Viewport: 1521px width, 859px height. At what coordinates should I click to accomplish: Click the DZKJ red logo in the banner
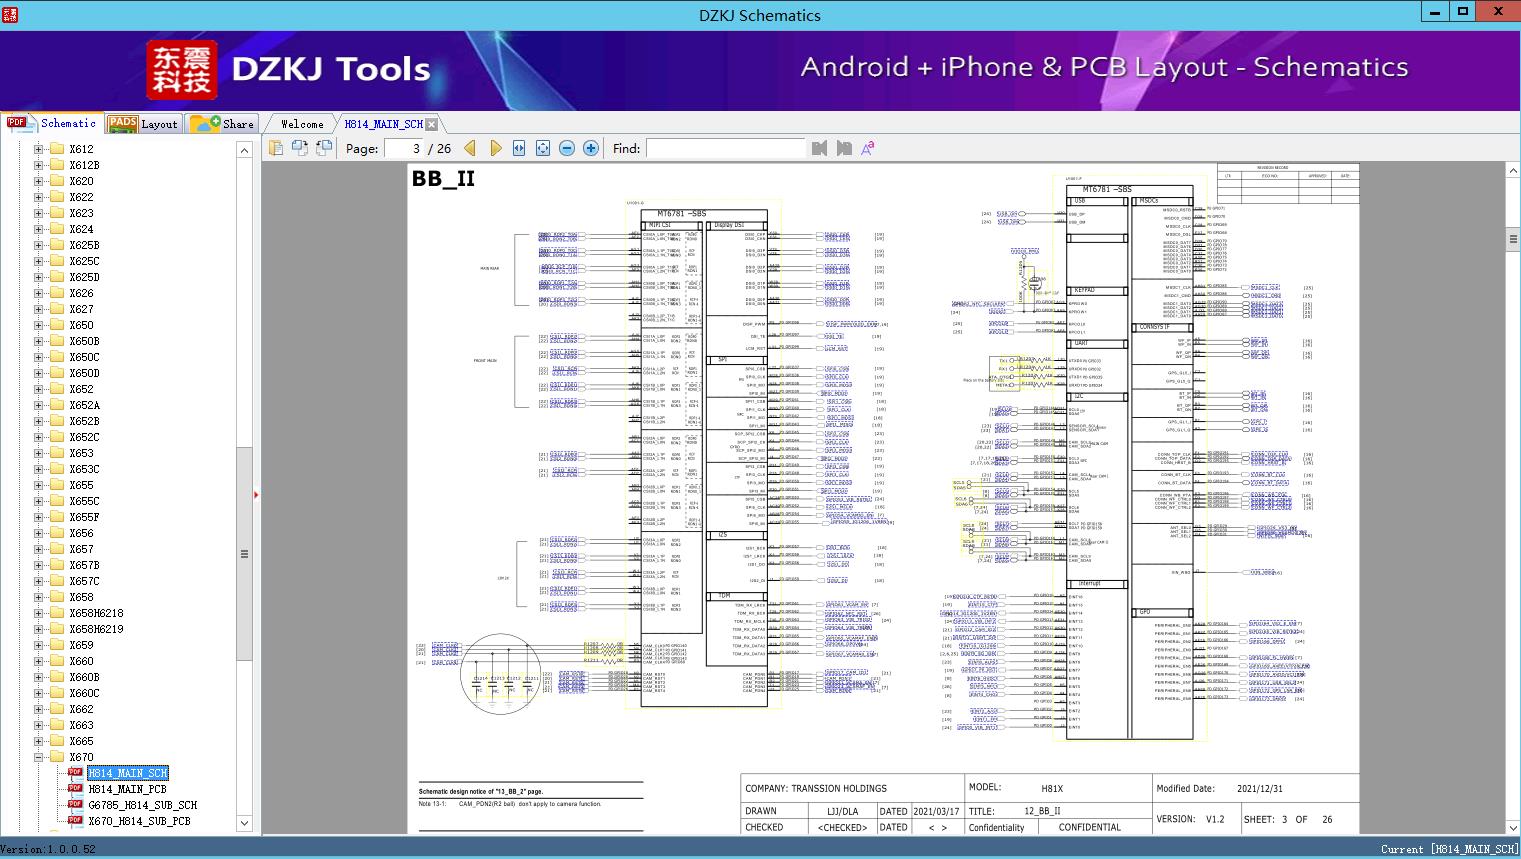point(182,70)
